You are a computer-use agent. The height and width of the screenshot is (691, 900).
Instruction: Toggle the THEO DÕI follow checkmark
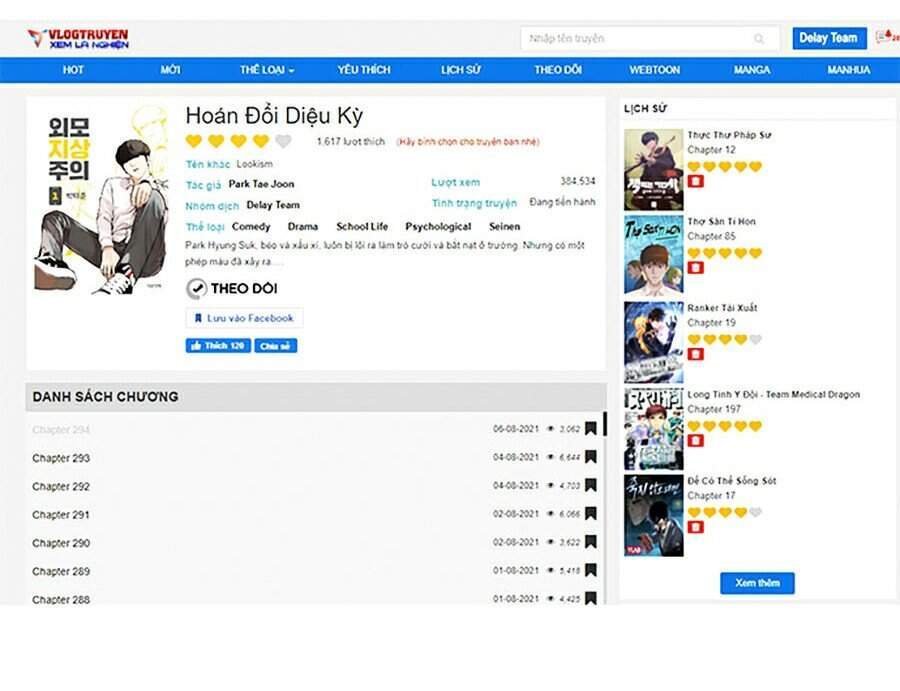point(197,289)
